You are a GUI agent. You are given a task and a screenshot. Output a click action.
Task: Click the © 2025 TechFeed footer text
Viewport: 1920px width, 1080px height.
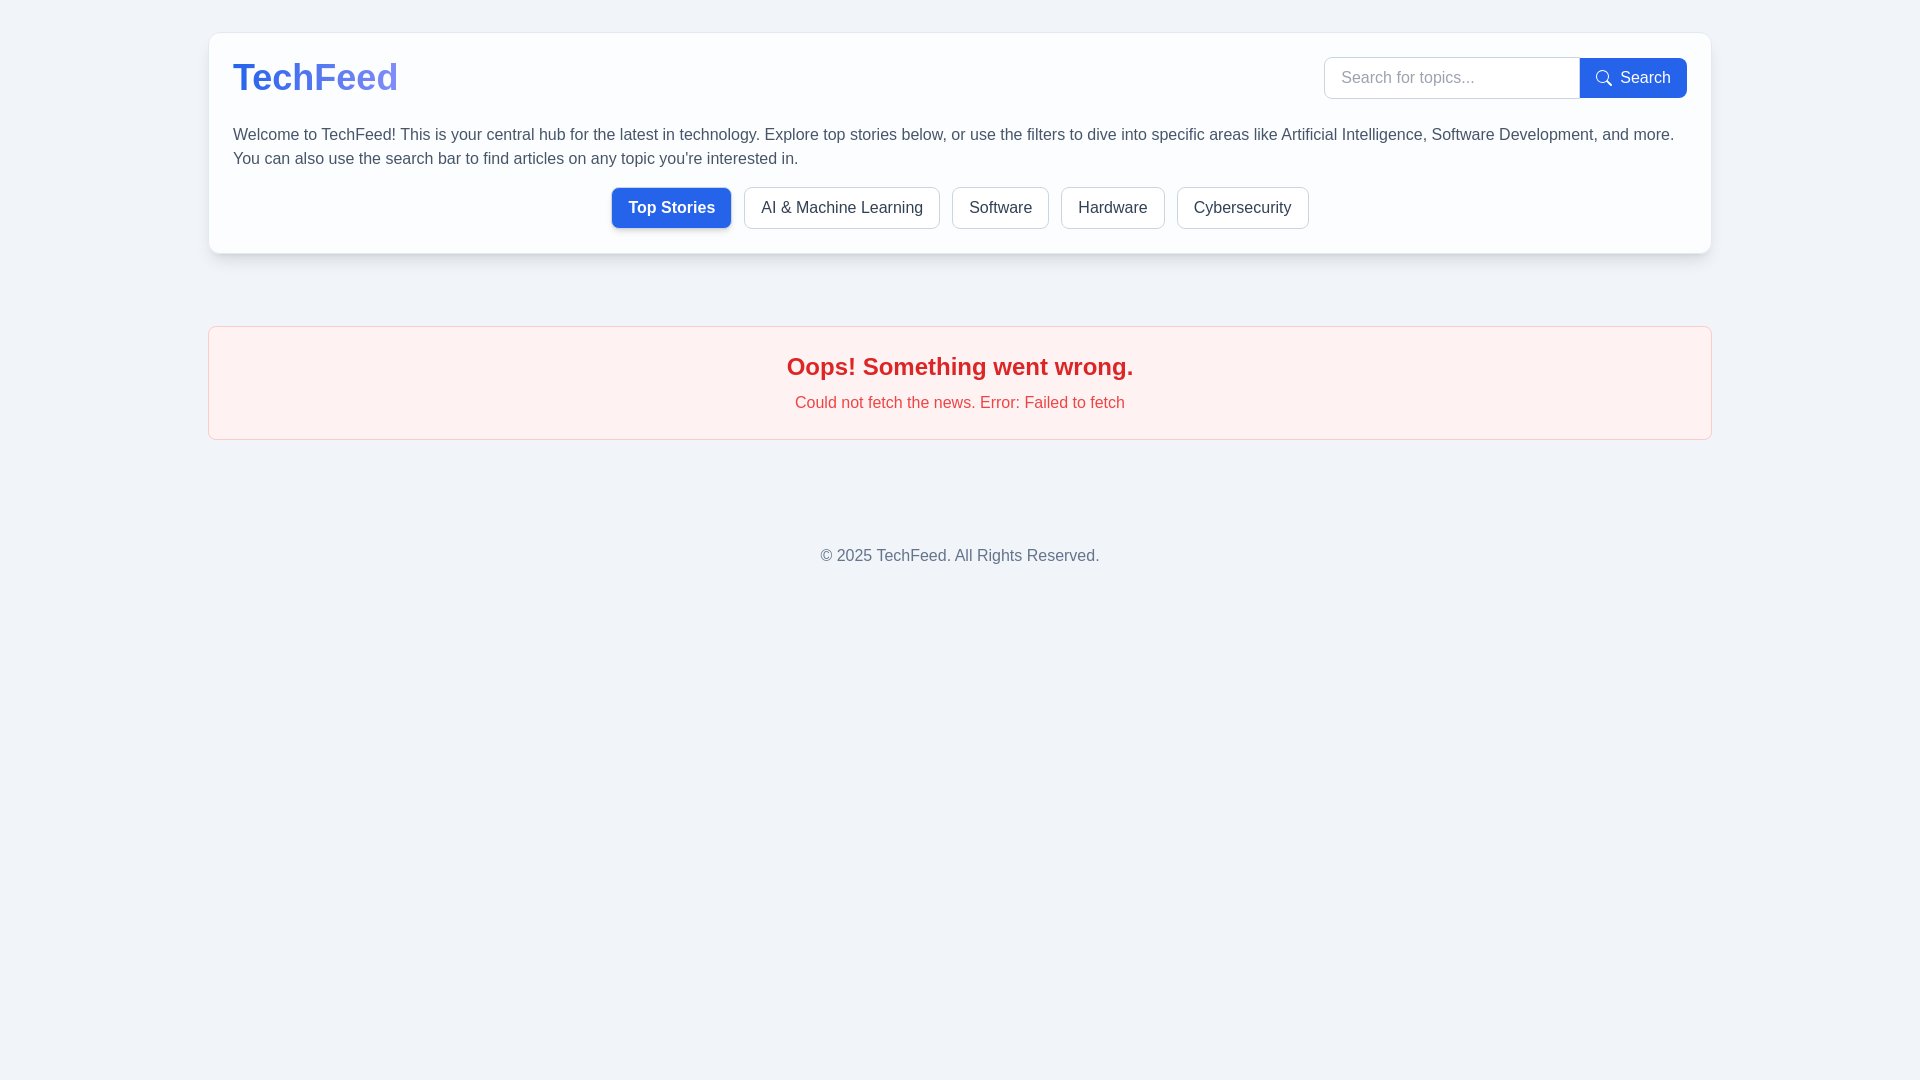point(960,556)
